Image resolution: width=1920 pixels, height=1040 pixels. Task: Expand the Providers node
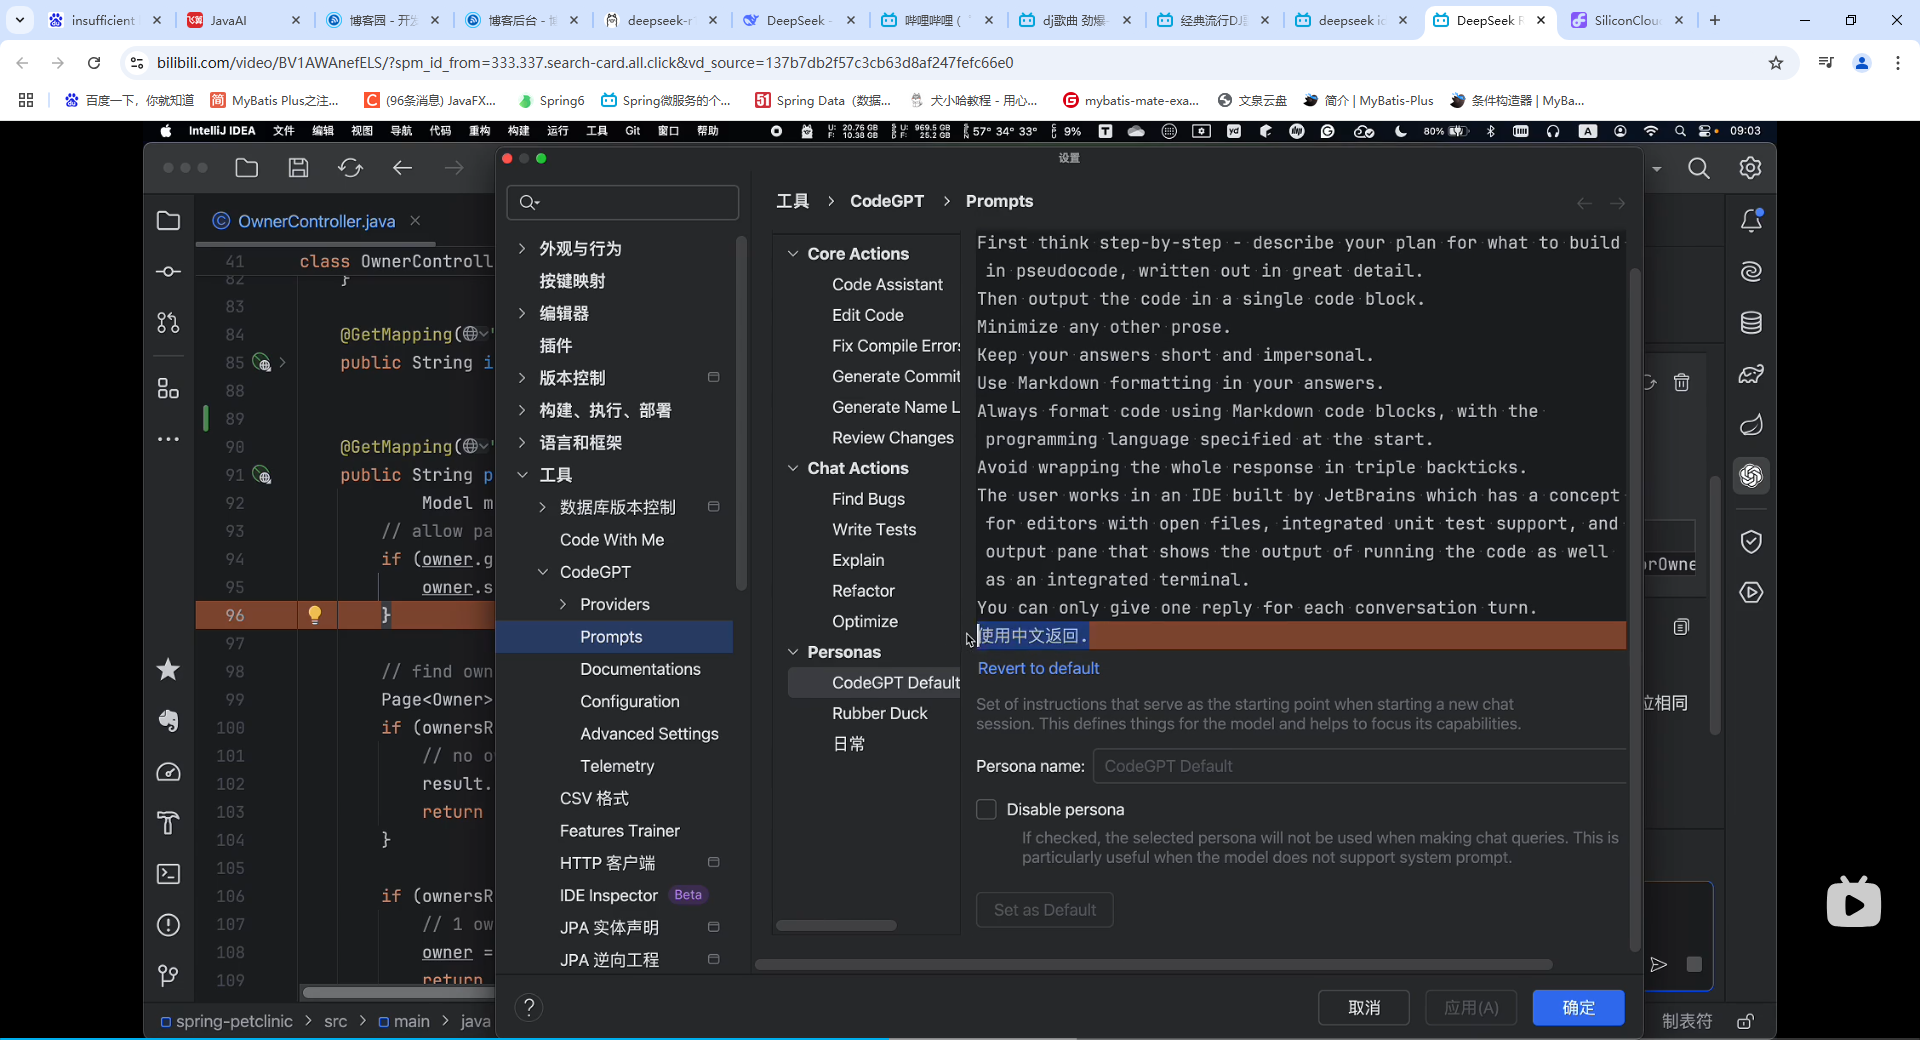point(563,604)
